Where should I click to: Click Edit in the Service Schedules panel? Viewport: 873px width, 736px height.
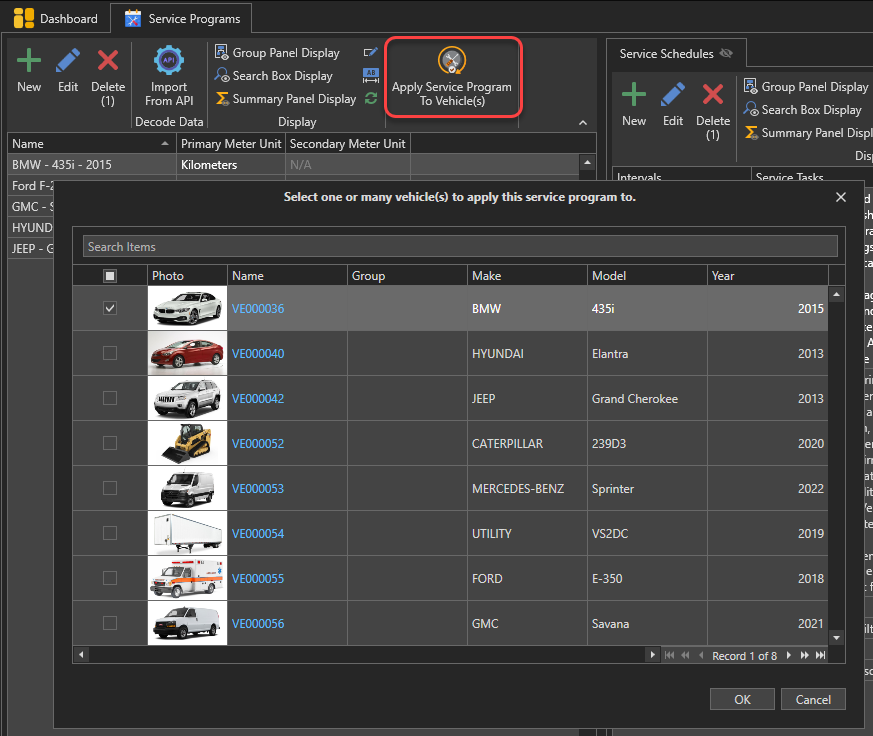click(x=673, y=106)
